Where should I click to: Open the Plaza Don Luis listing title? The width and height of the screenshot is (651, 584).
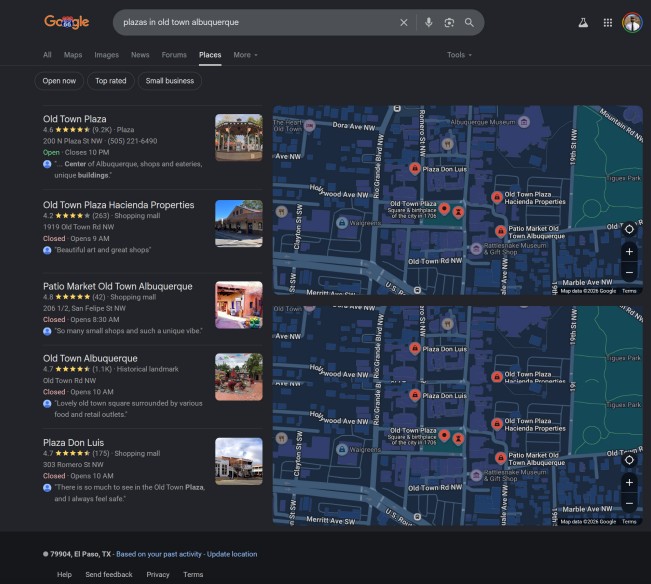click(73, 442)
